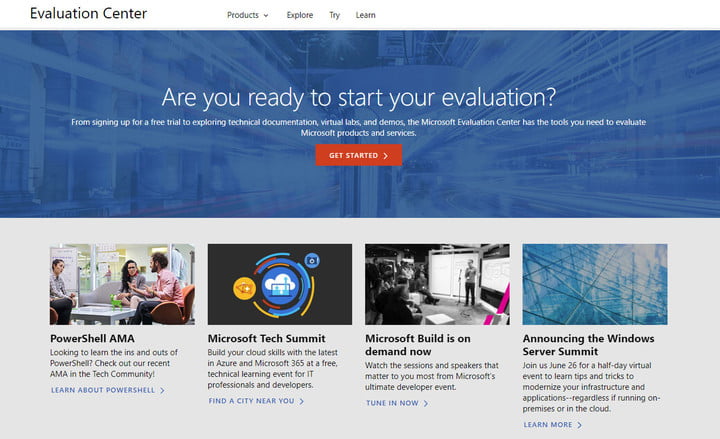Click the chevron next to Products
This screenshot has height=439, width=720.
(x=266, y=16)
